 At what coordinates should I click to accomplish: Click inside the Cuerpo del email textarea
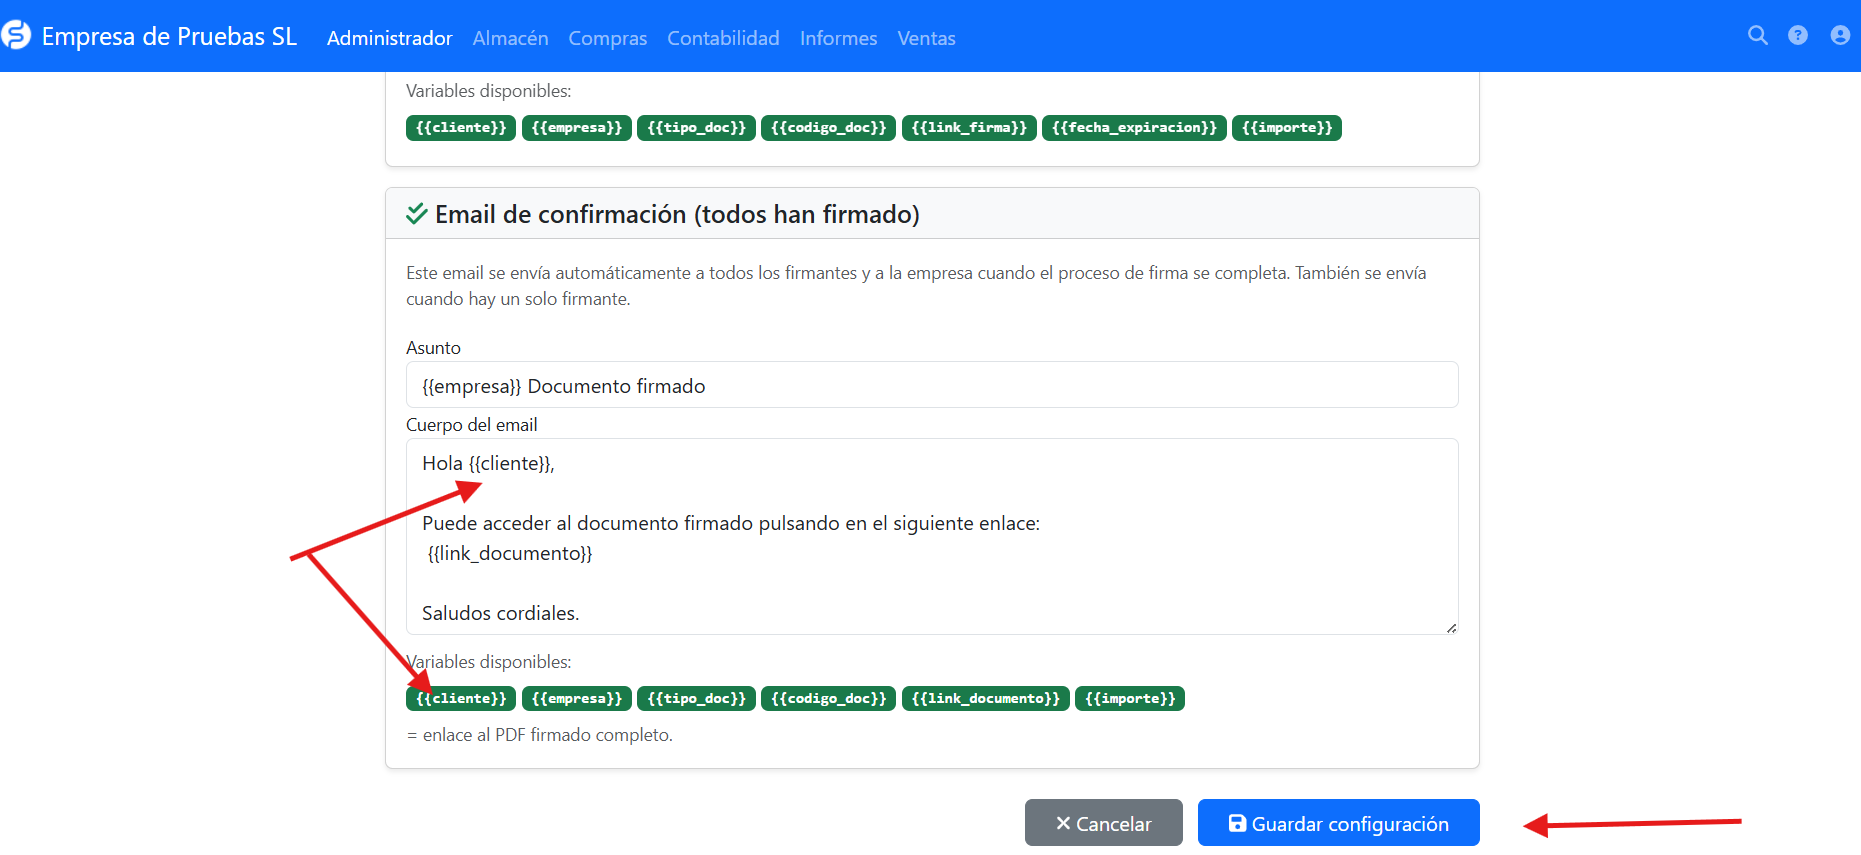coord(931,580)
